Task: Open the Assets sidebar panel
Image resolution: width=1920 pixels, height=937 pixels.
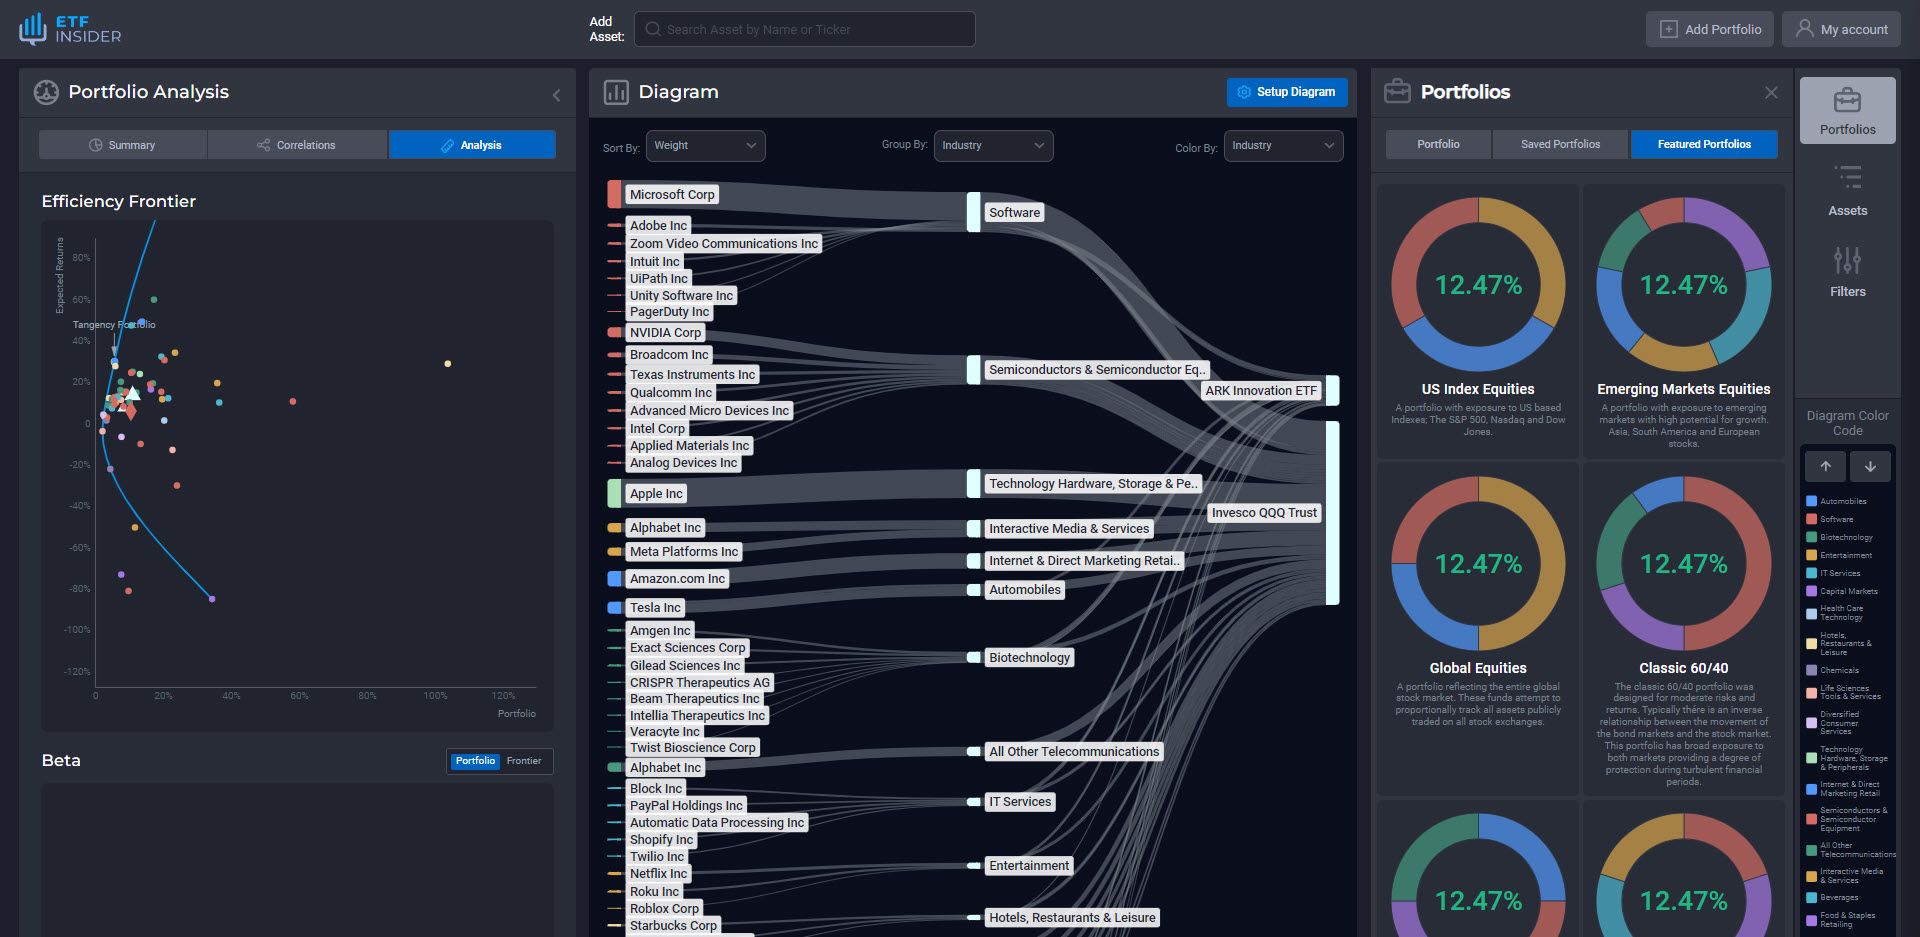Action: click(1847, 191)
